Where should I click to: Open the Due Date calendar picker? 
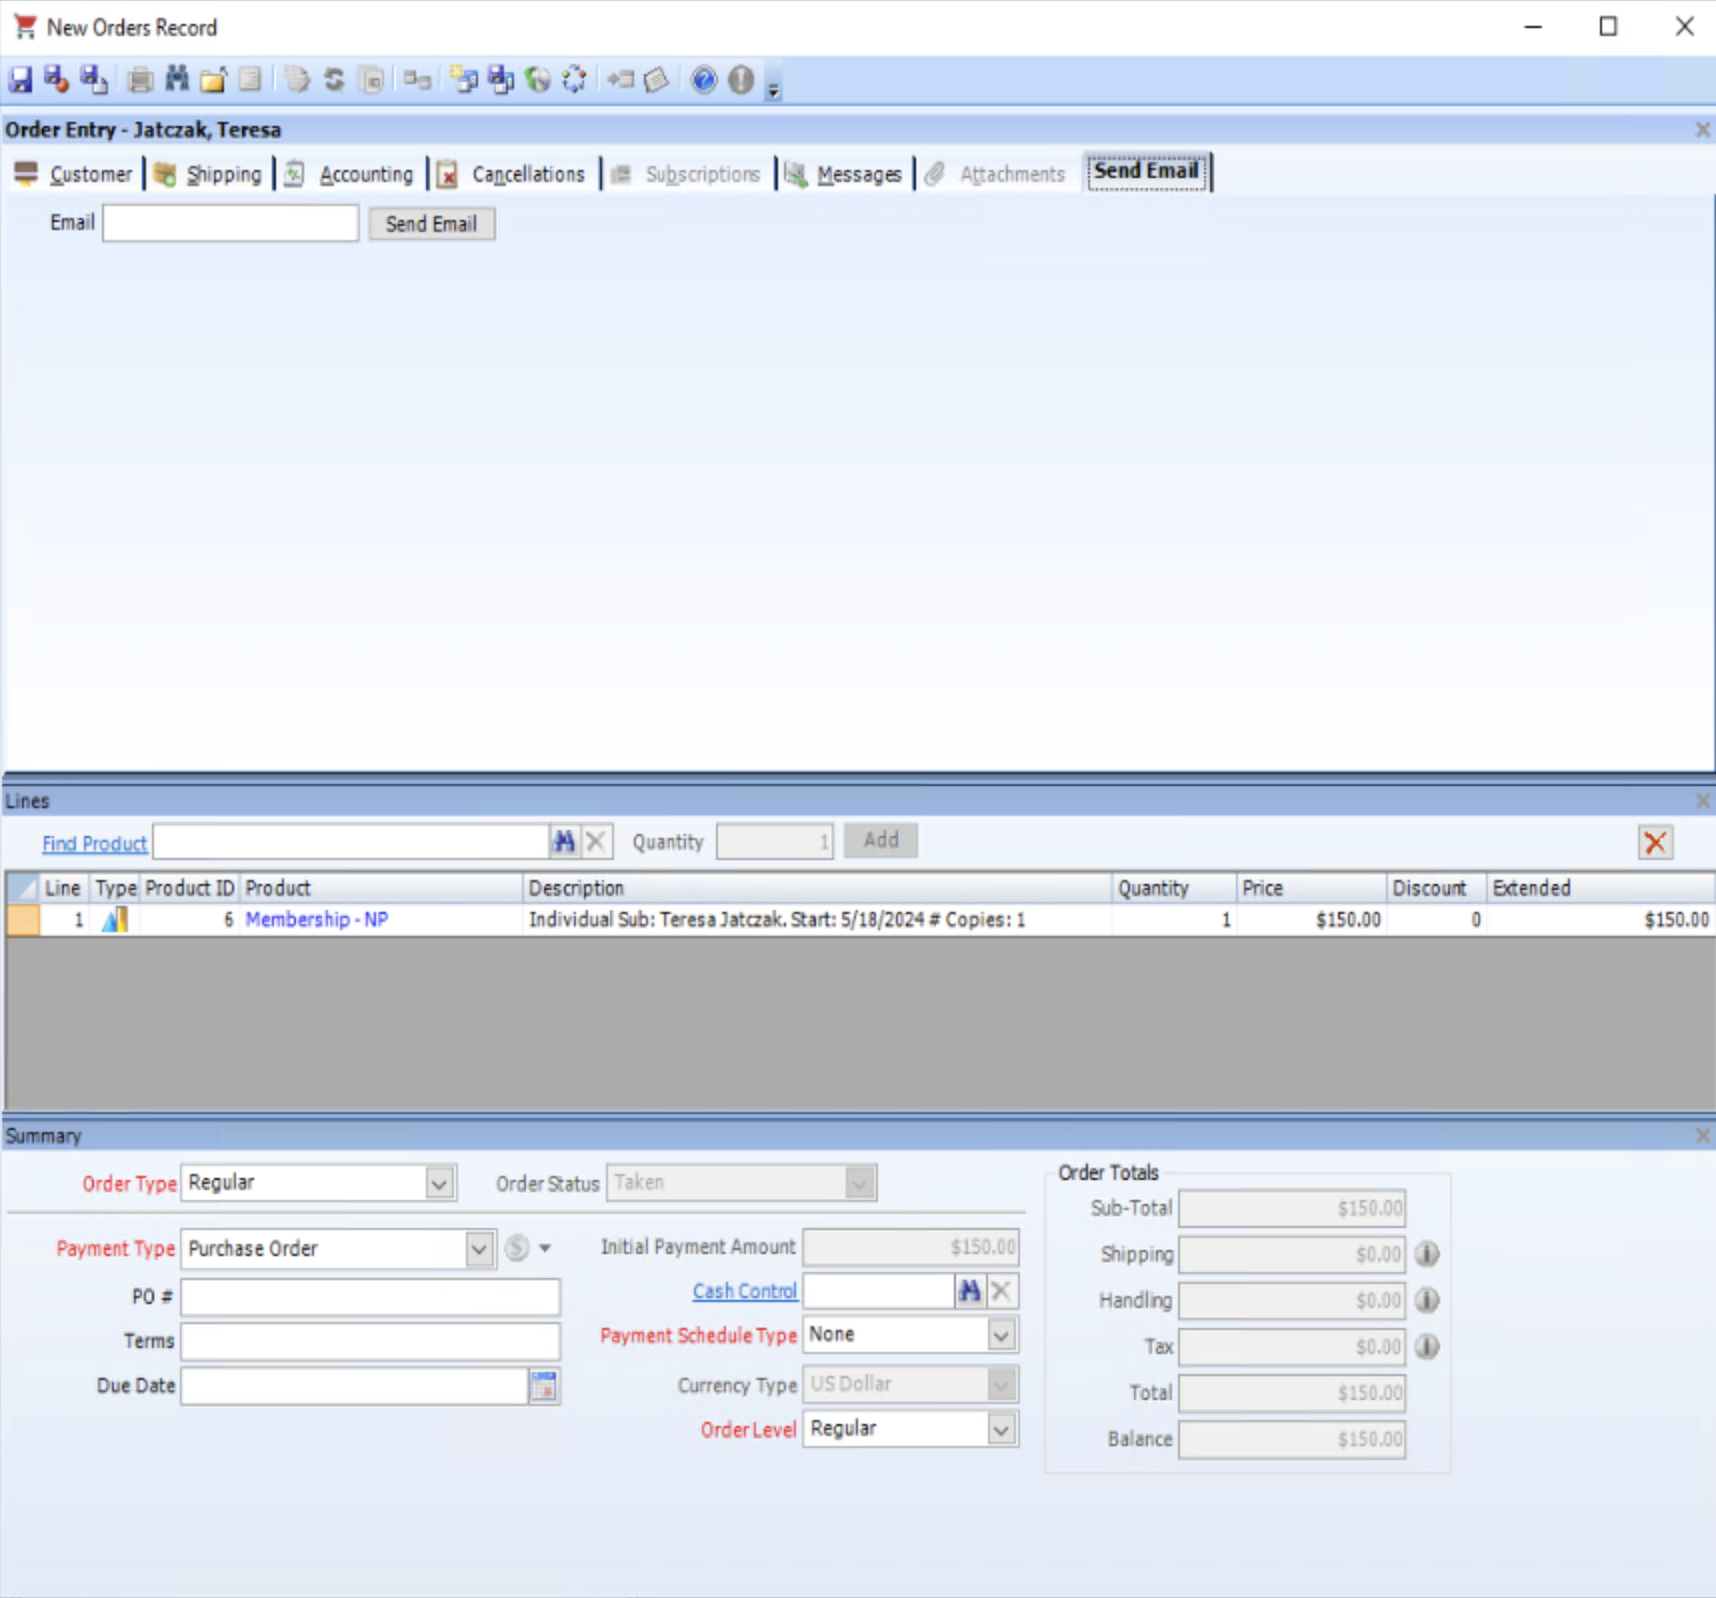click(543, 1386)
